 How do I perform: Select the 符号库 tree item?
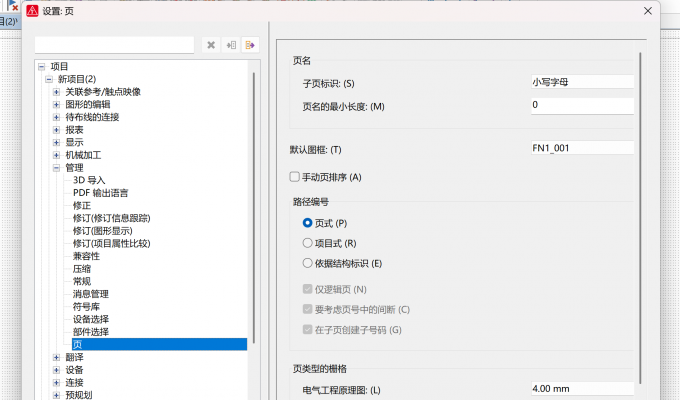click(x=86, y=307)
